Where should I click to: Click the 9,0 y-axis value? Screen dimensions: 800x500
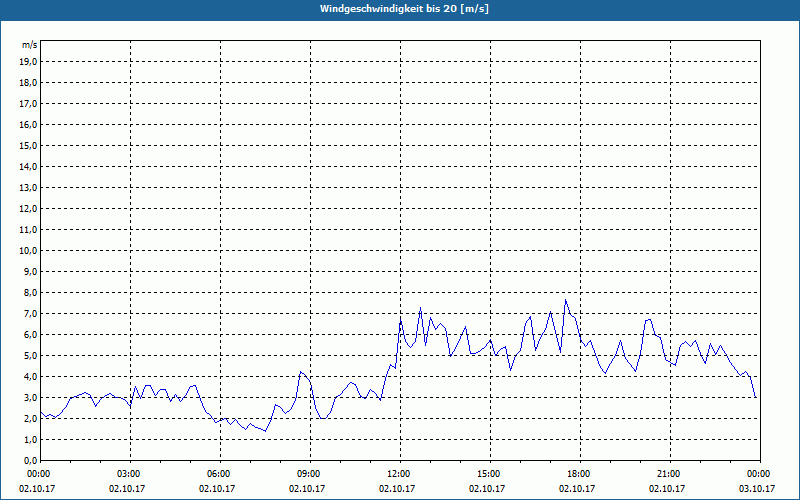click(30, 271)
